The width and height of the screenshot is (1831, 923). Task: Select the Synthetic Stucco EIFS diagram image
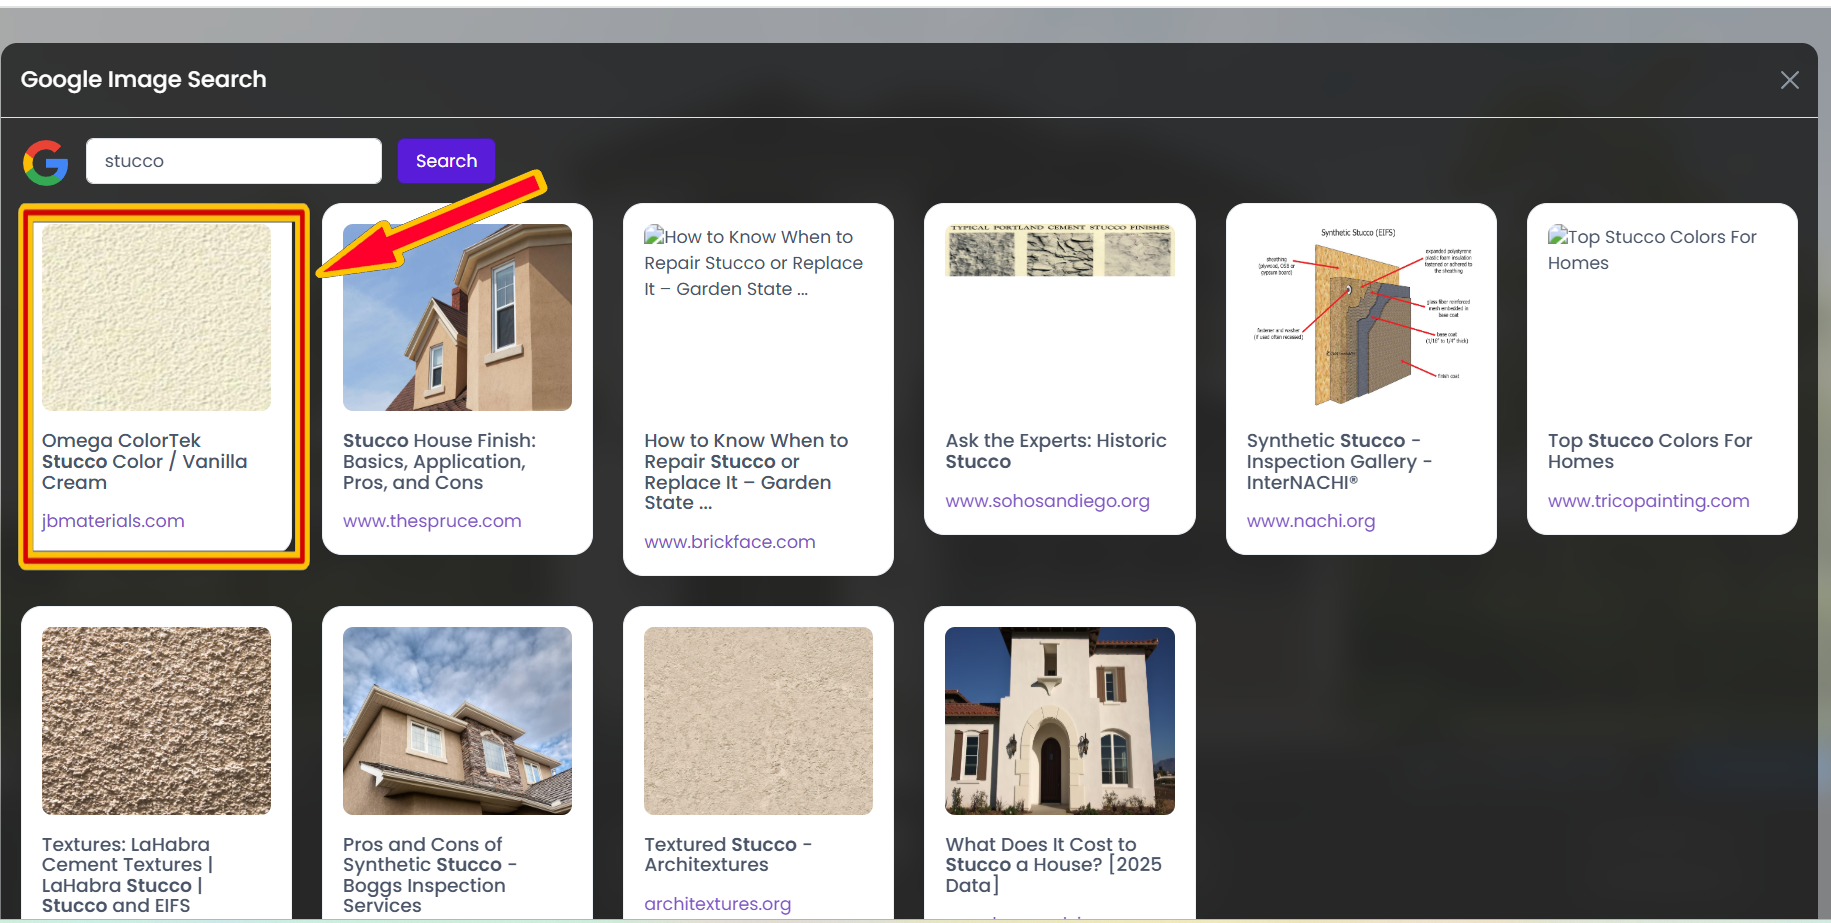click(1361, 317)
